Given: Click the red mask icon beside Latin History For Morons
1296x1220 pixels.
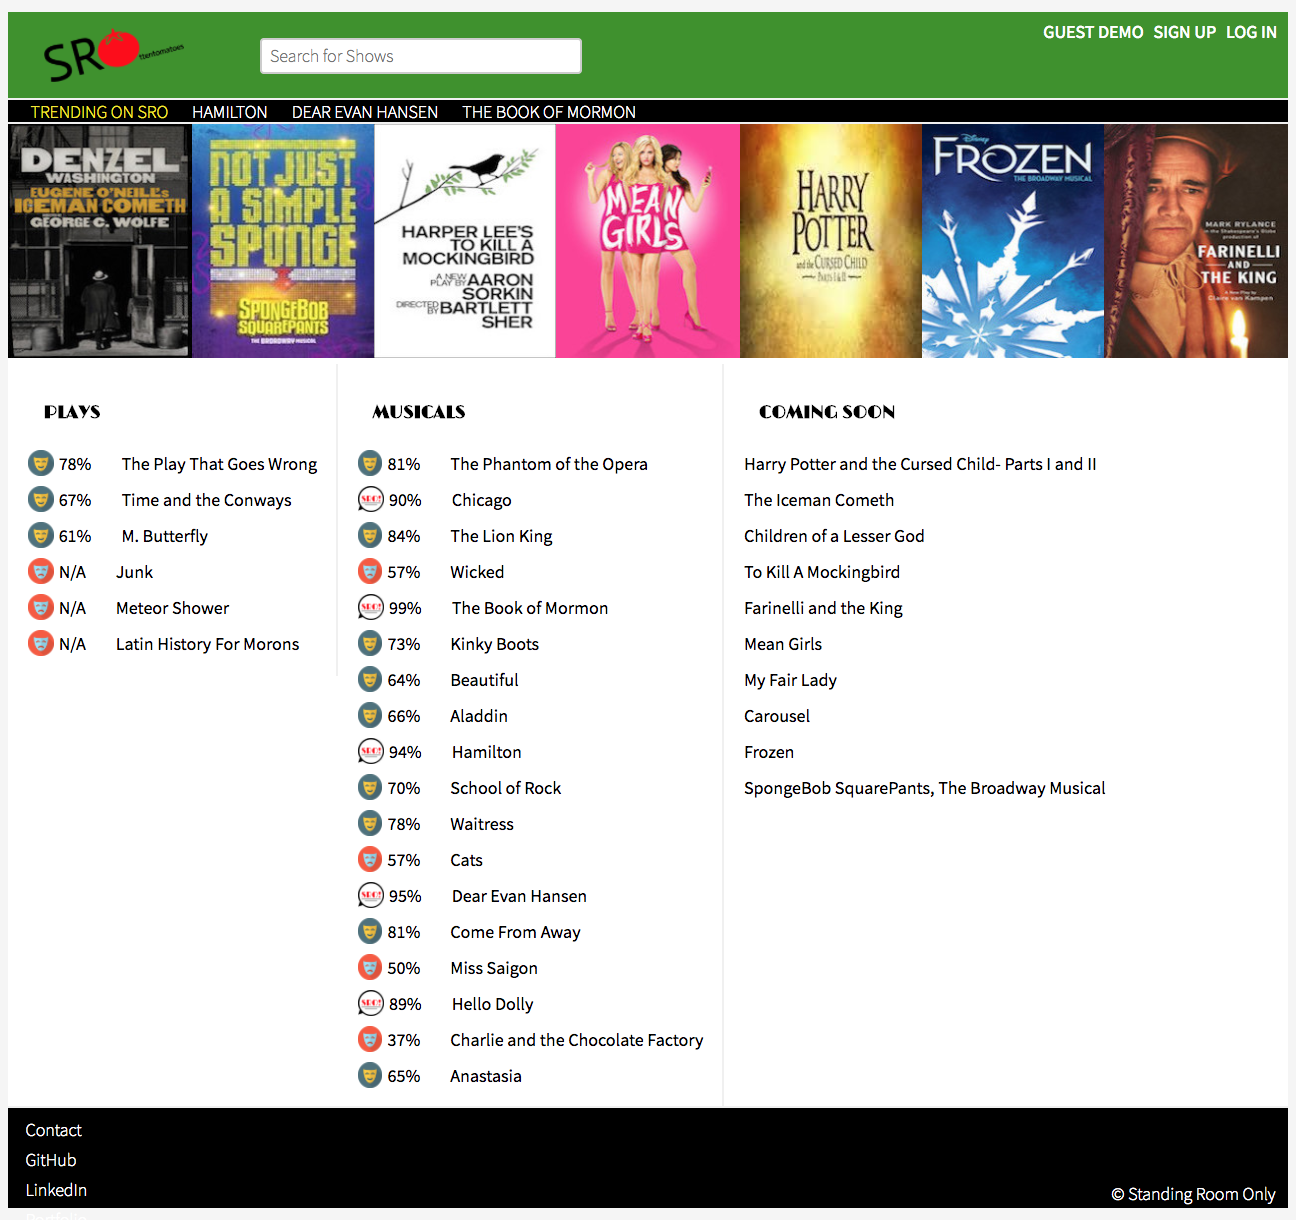Looking at the screenshot, I should point(40,643).
